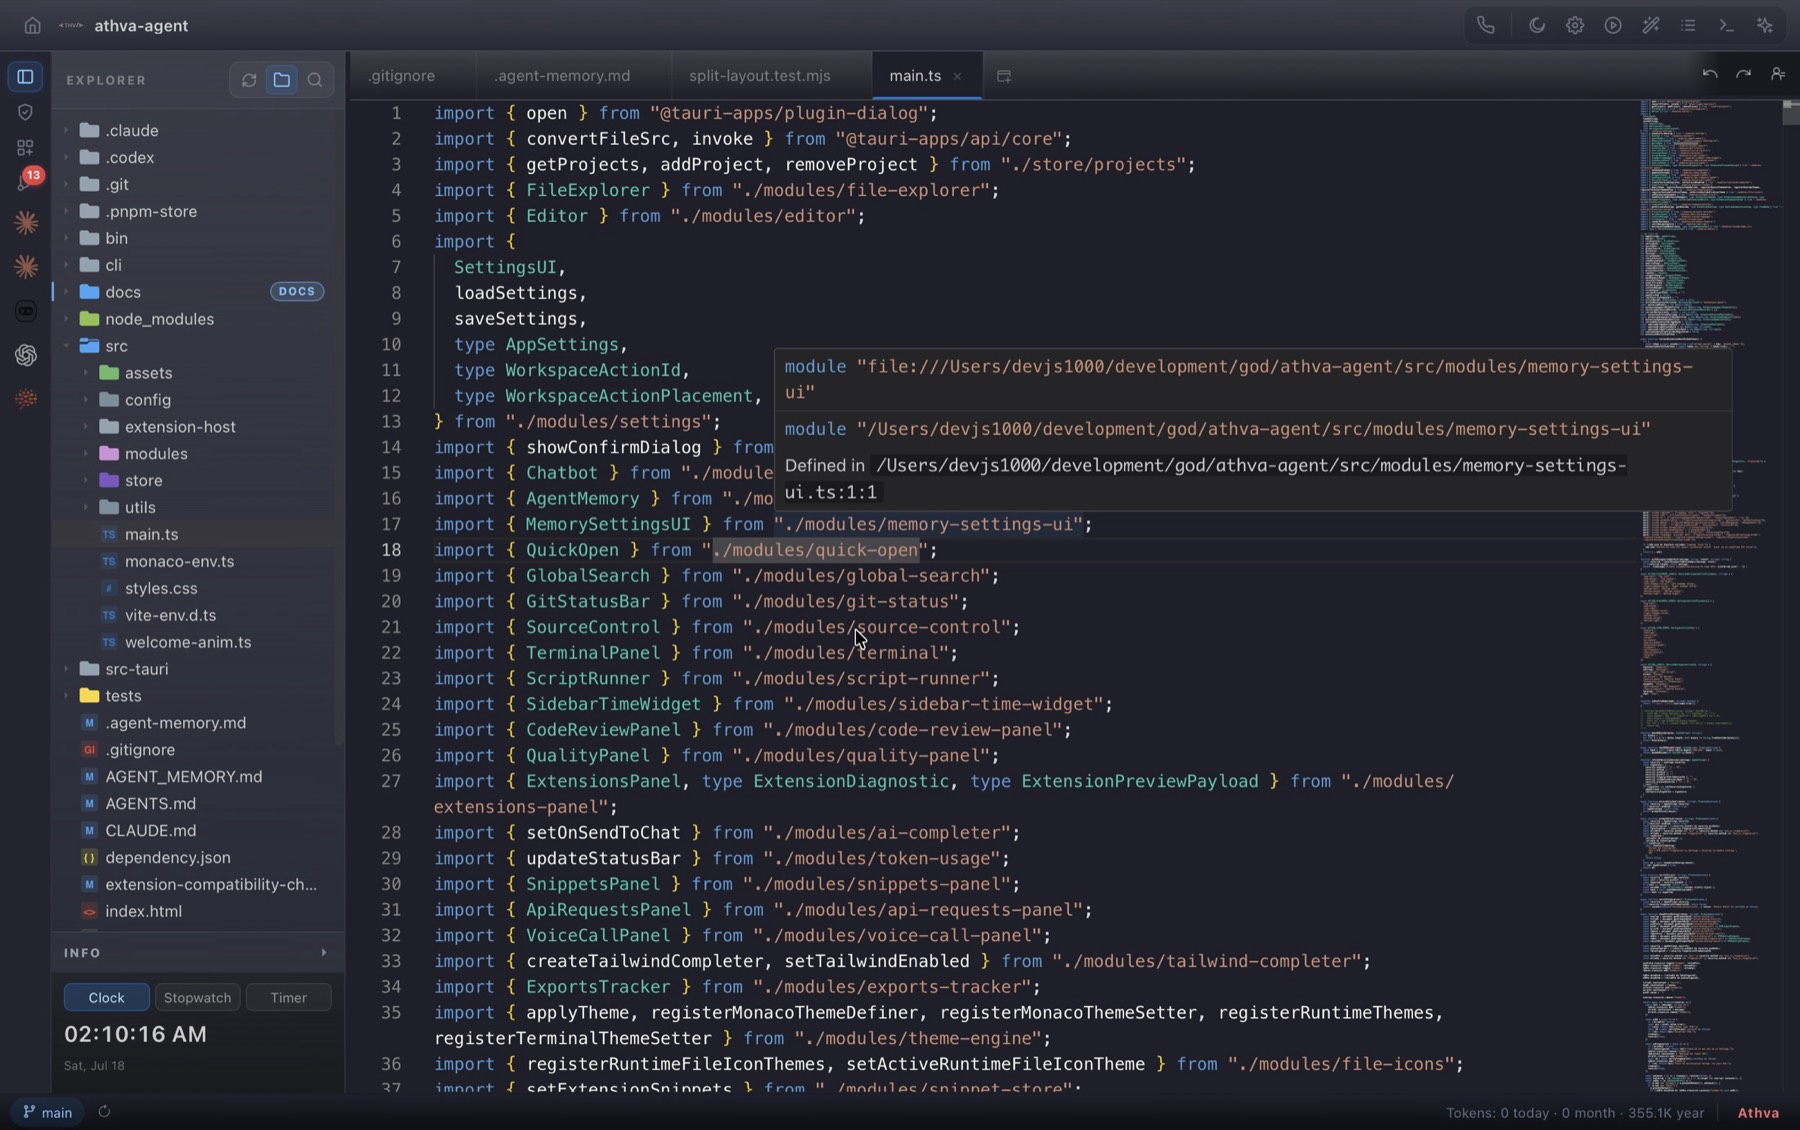The height and width of the screenshot is (1130, 1800).
Task: Close the main.ts tab
Action: (957, 76)
